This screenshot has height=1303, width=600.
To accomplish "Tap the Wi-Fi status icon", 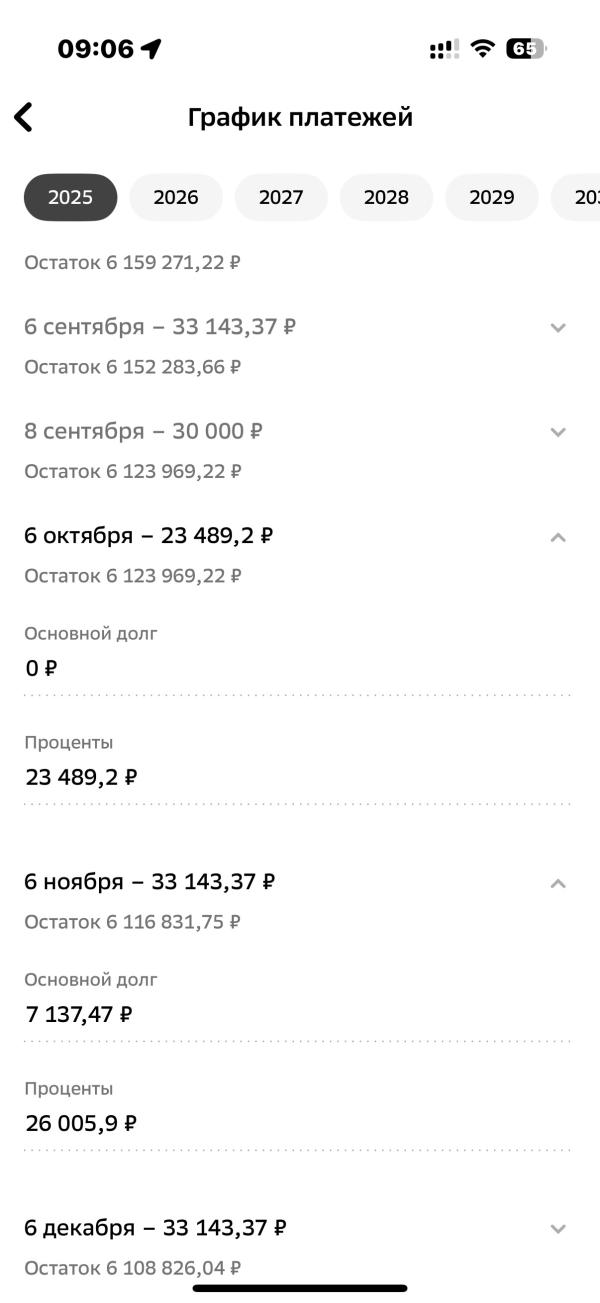I will click(x=483, y=49).
